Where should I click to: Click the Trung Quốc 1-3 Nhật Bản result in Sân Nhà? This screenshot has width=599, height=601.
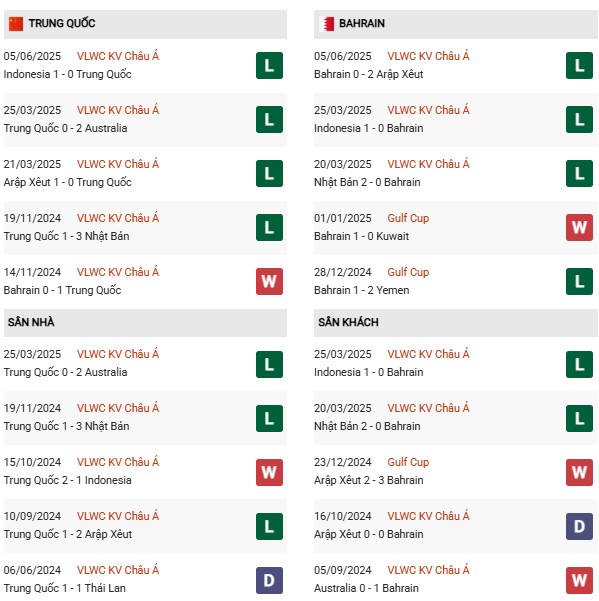(x=66, y=426)
